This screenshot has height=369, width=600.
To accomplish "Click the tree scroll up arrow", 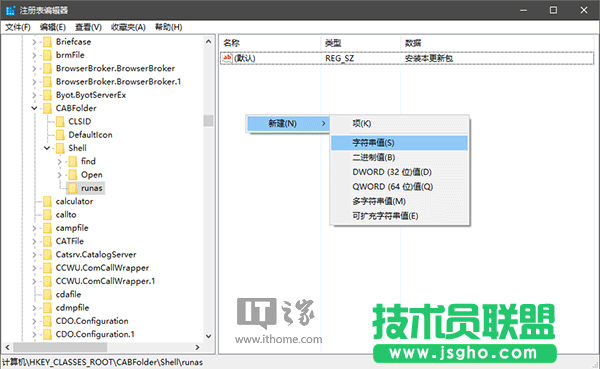I will [x=209, y=41].
